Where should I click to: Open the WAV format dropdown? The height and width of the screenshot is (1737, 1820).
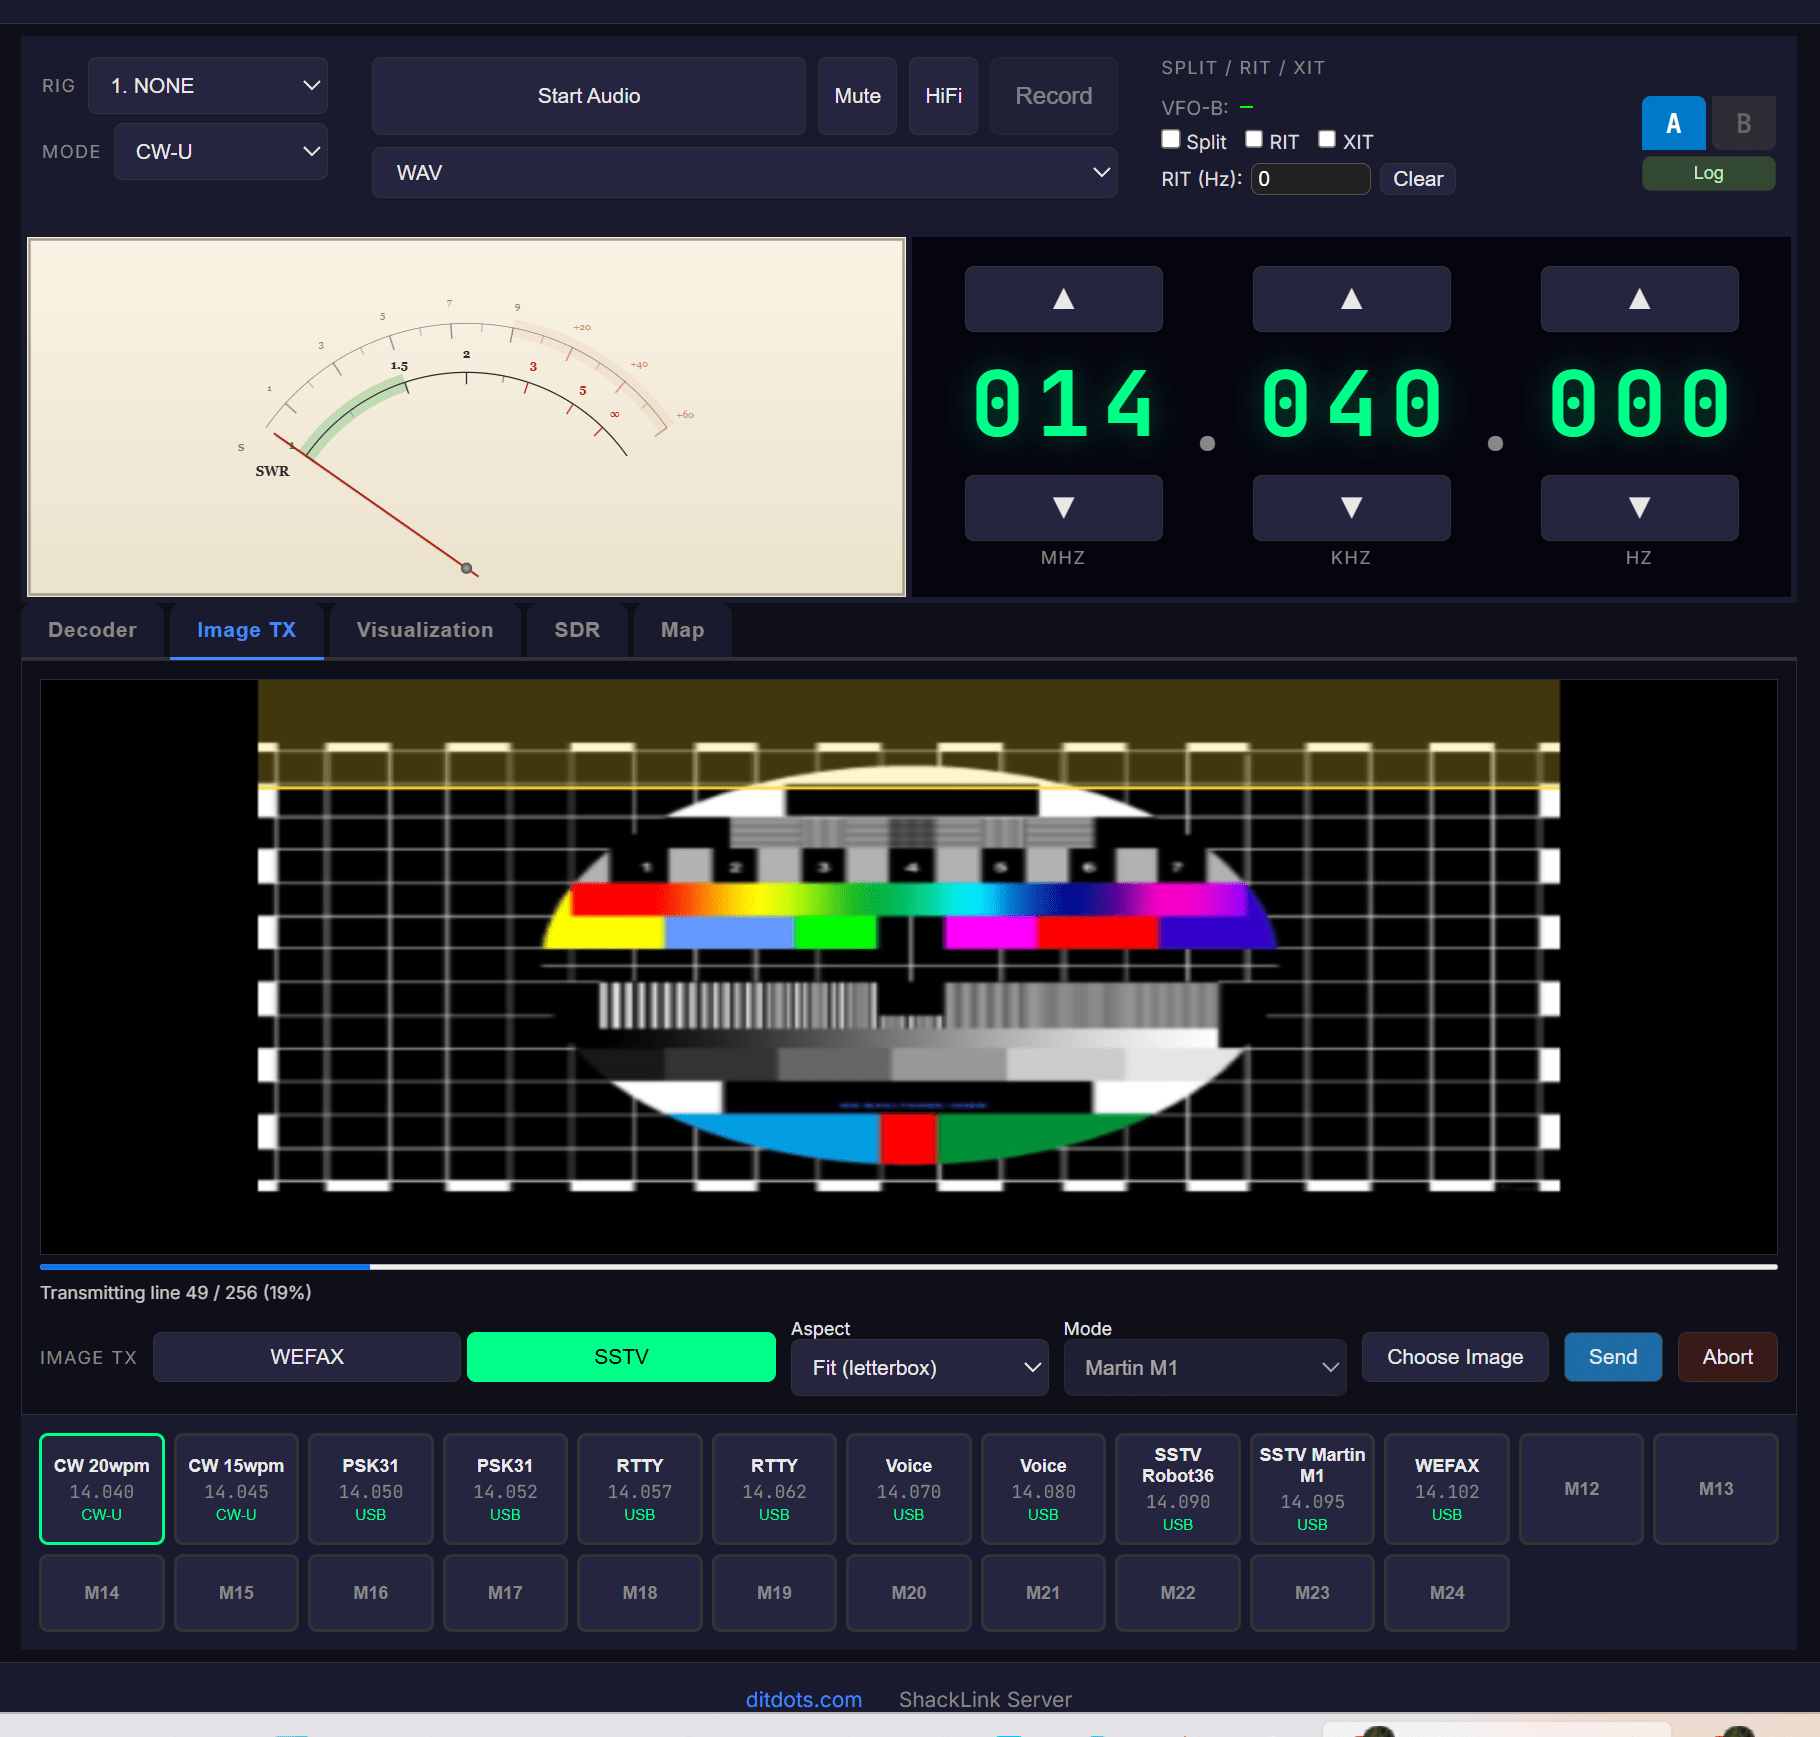point(745,173)
